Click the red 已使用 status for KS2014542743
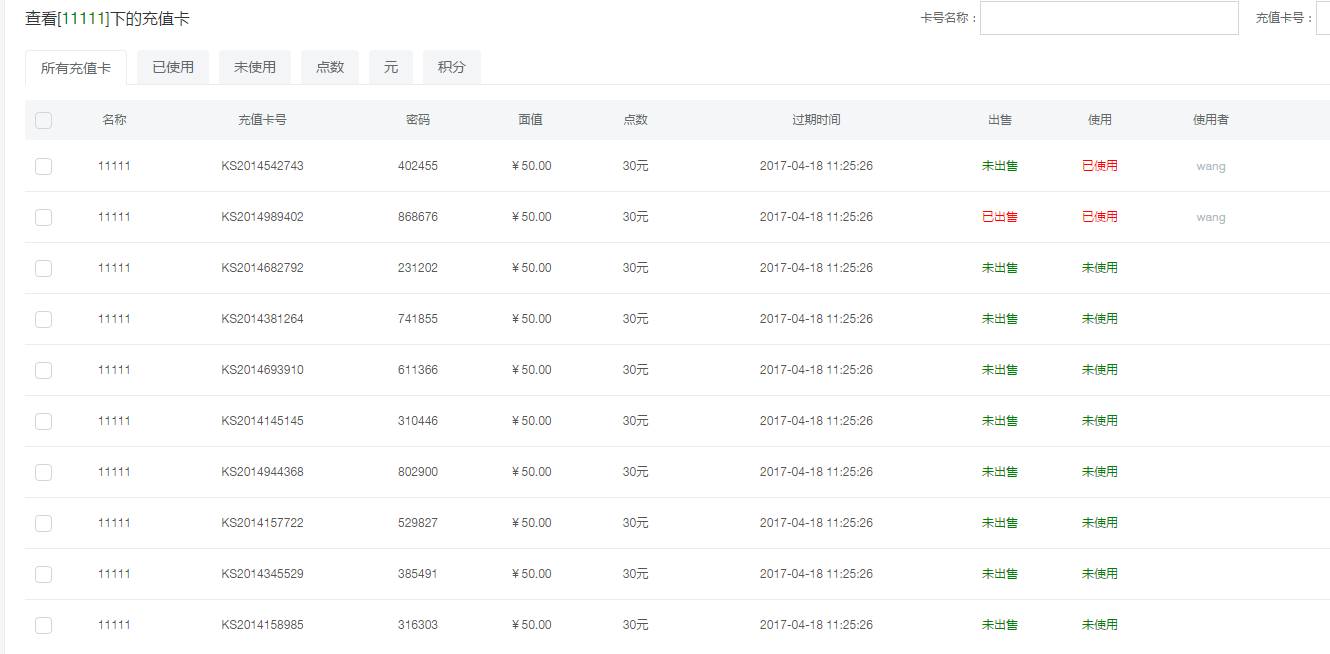This screenshot has width=1330, height=654. pyautogui.click(x=1100, y=166)
